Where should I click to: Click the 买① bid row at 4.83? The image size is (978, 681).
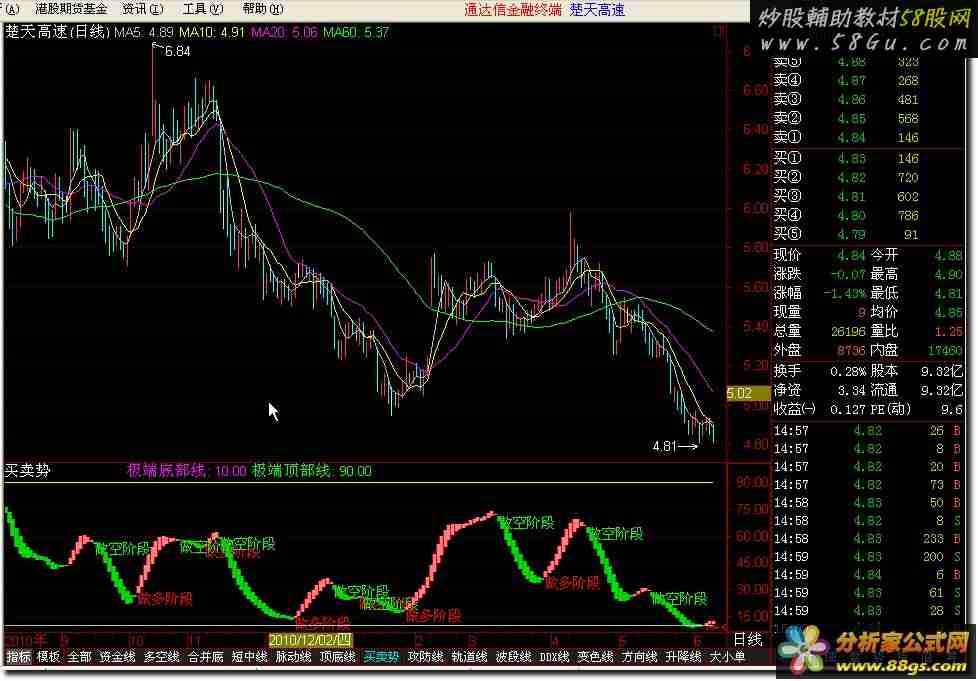(868, 158)
